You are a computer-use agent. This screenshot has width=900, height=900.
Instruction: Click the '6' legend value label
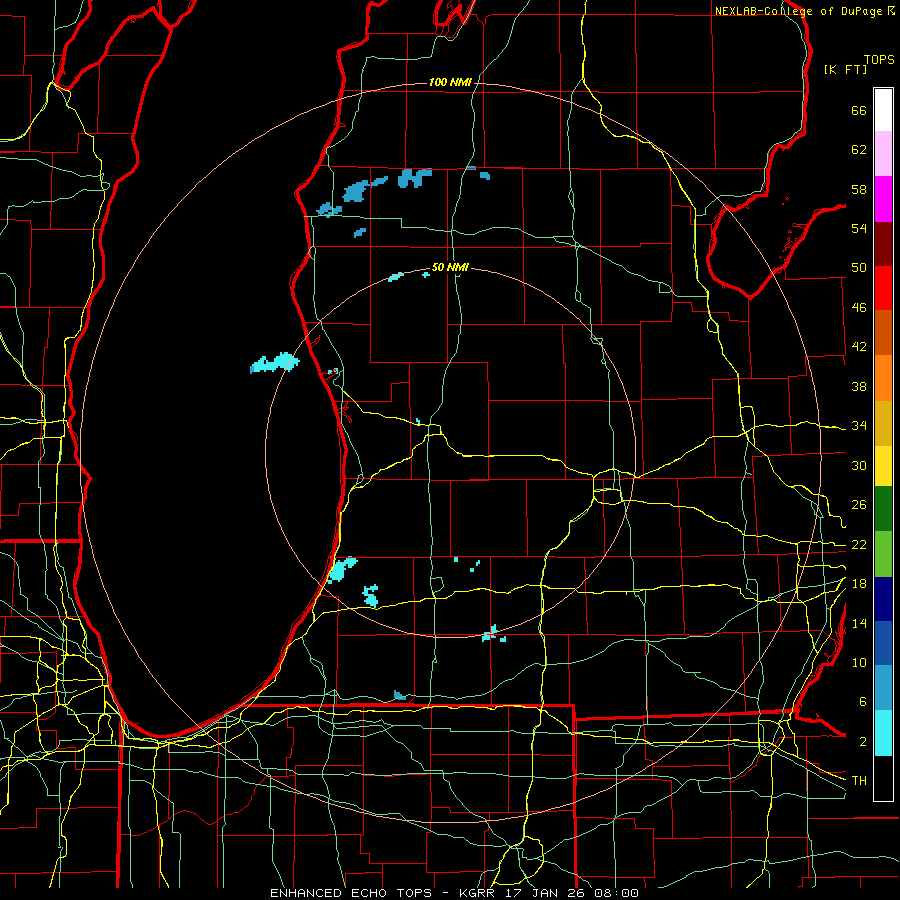pos(862,702)
